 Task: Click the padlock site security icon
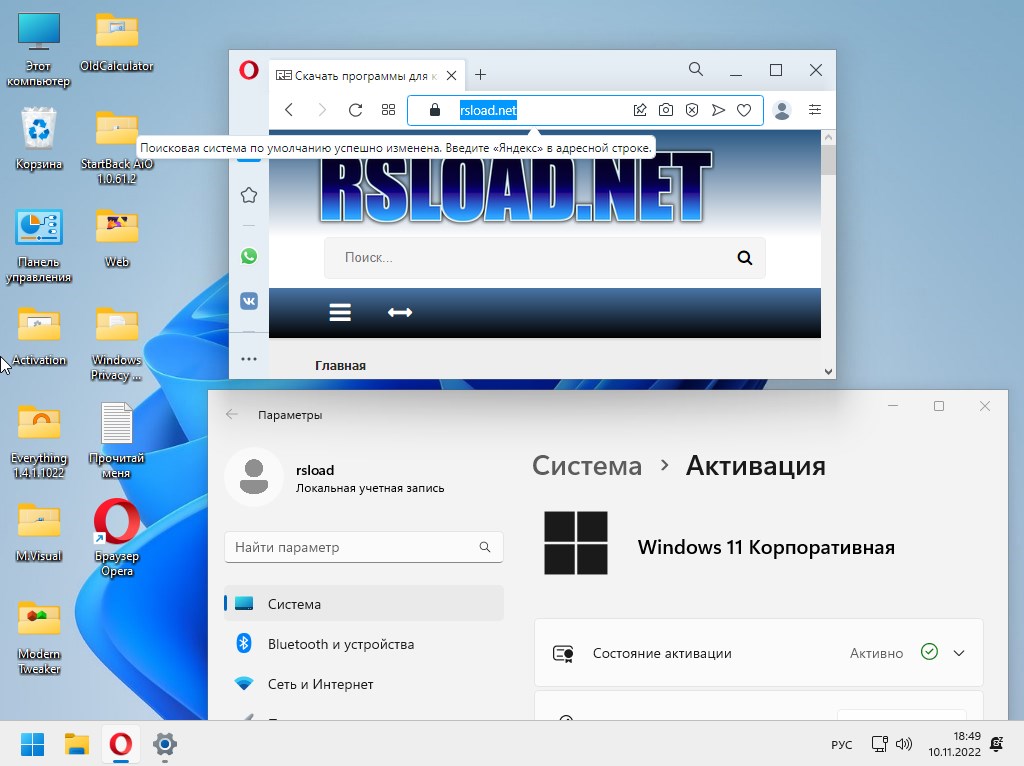(x=435, y=110)
